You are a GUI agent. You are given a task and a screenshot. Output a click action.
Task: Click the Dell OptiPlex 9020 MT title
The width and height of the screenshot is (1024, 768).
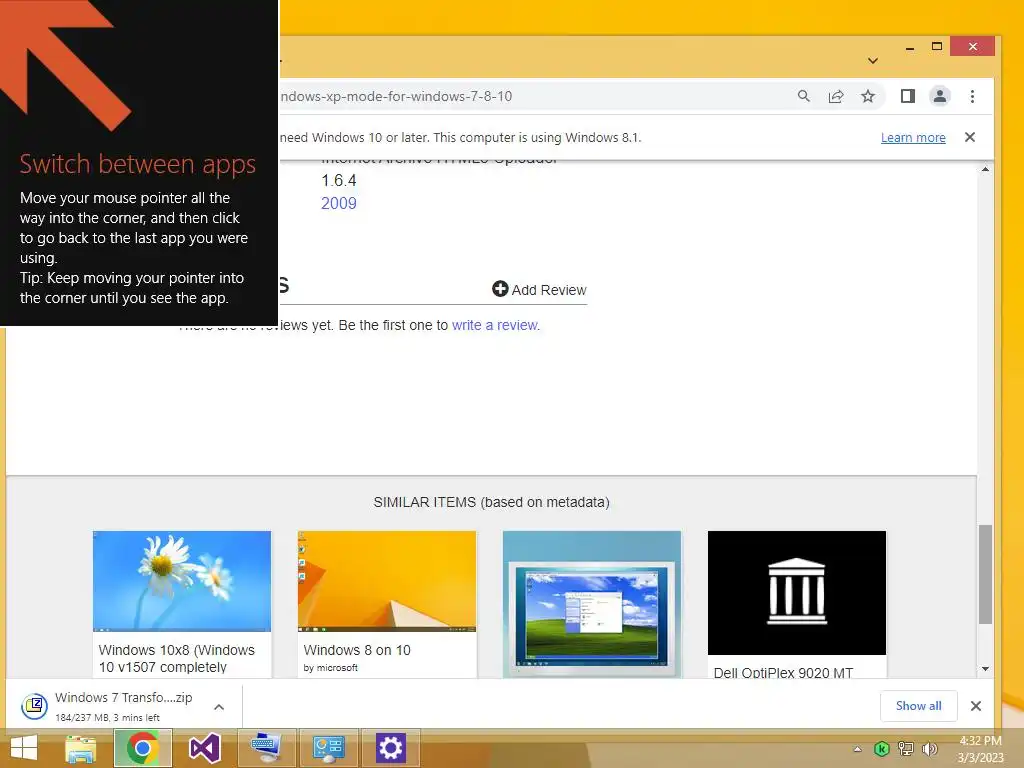pyautogui.click(x=783, y=673)
